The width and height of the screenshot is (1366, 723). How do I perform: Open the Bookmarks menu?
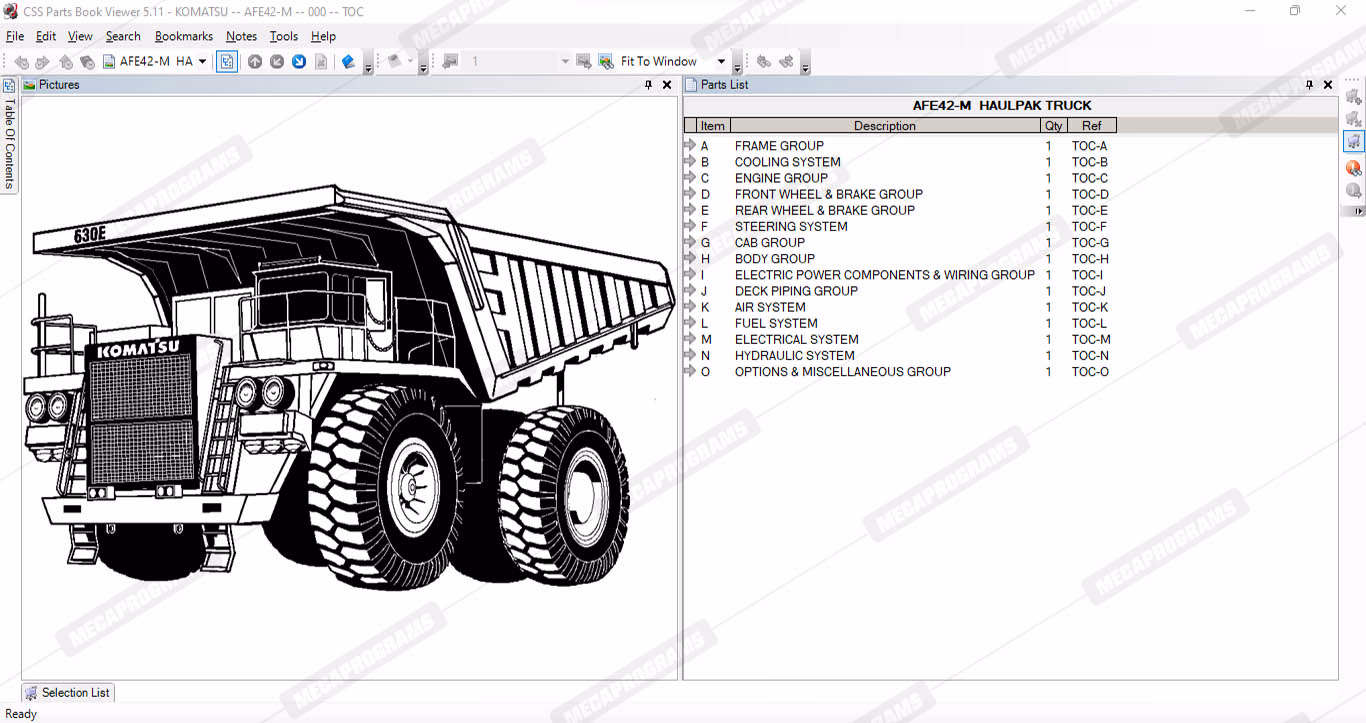pyautogui.click(x=183, y=36)
